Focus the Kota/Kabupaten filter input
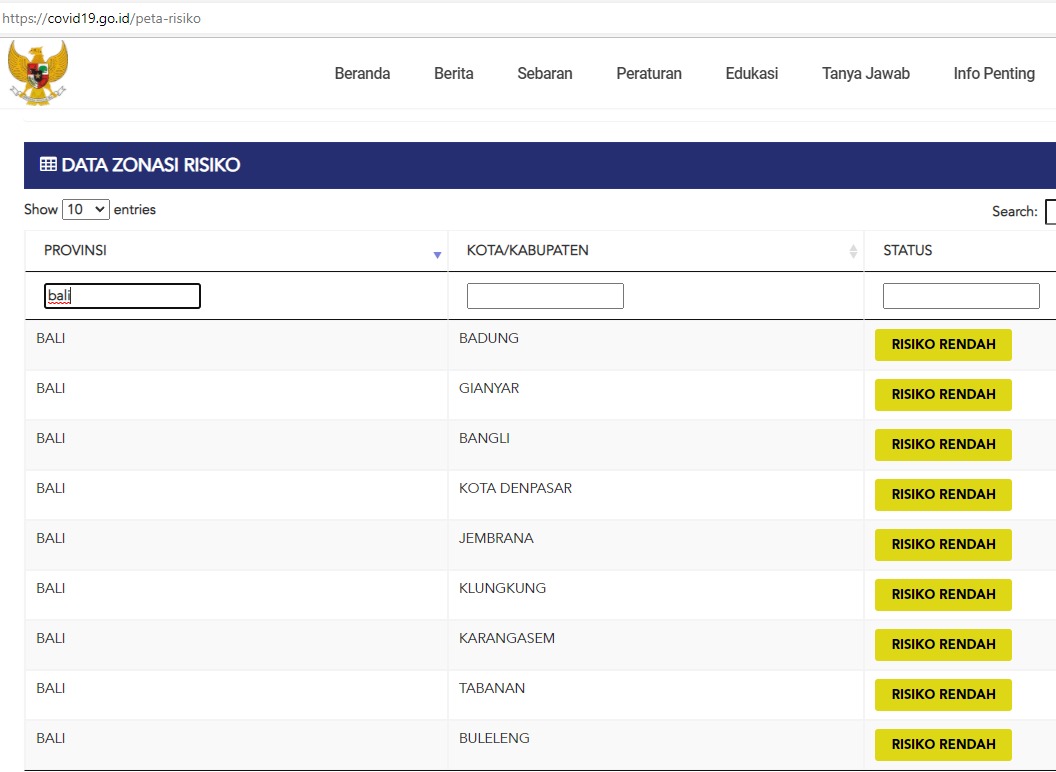This screenshot has height=772, width=1056. point(545,296)
